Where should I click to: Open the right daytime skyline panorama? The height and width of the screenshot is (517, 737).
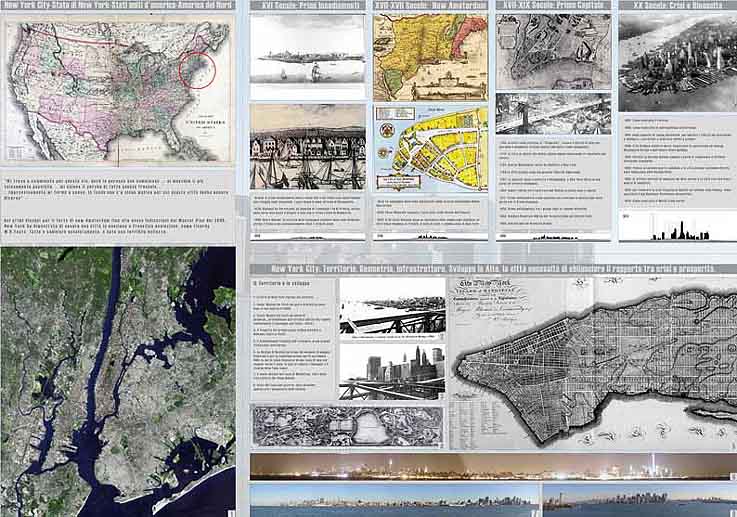[x=640, y=501]
